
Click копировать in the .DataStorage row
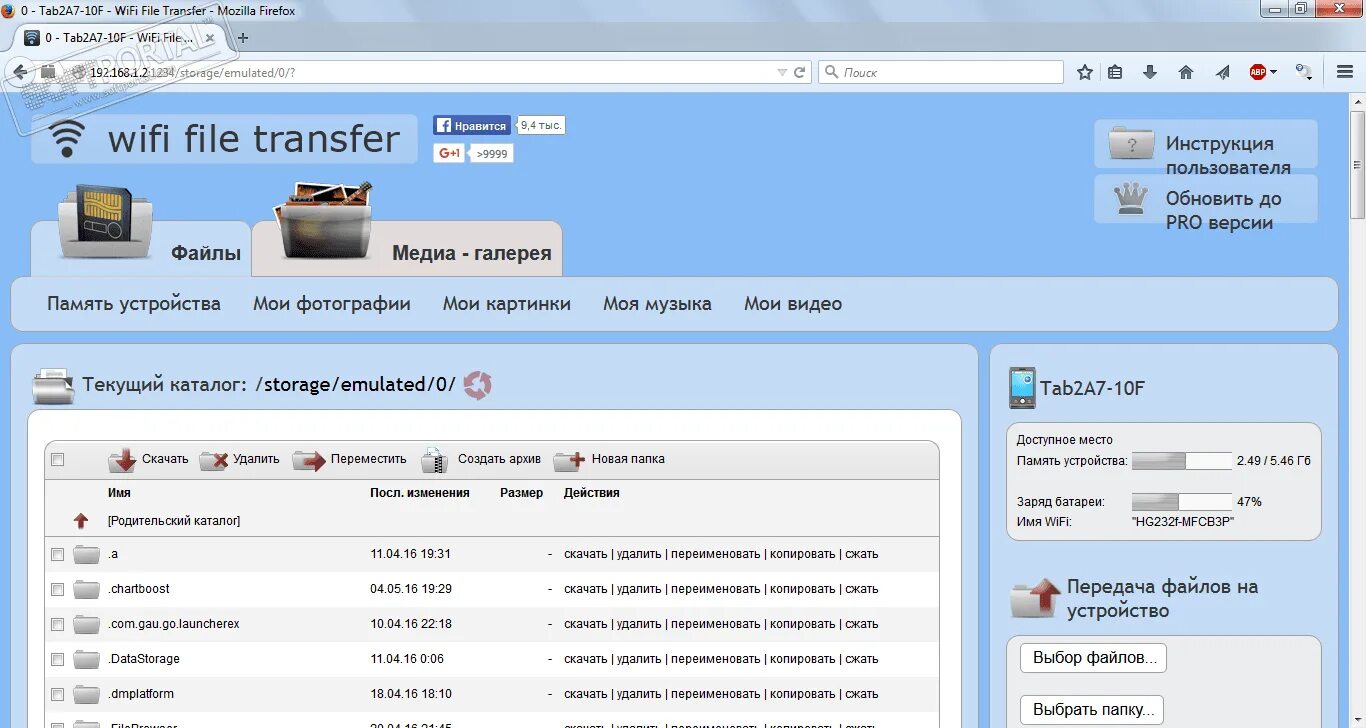coord(803,659)
